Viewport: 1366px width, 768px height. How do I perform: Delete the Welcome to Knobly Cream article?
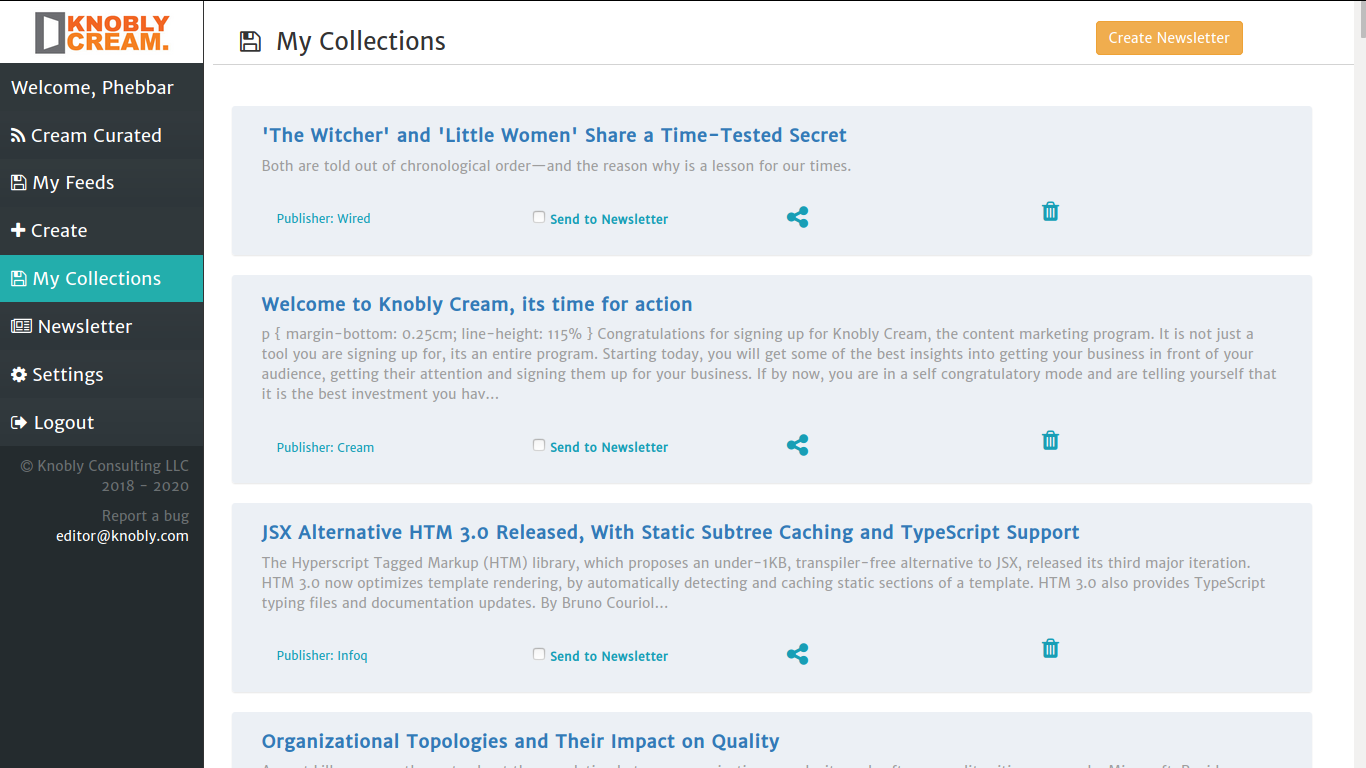1050,440
